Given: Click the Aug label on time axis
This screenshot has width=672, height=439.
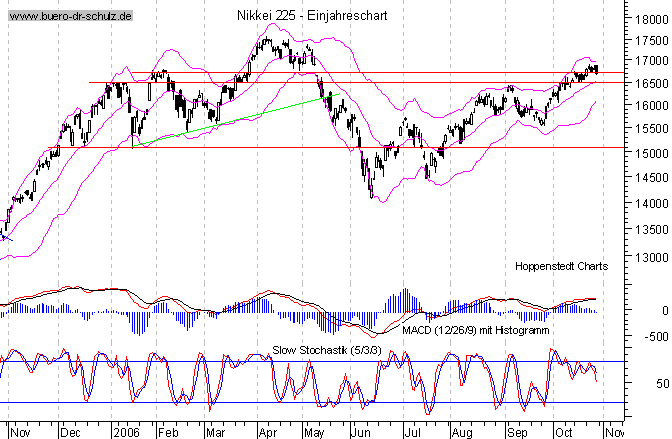Looking at the screenshot, I should click(462, 432).
